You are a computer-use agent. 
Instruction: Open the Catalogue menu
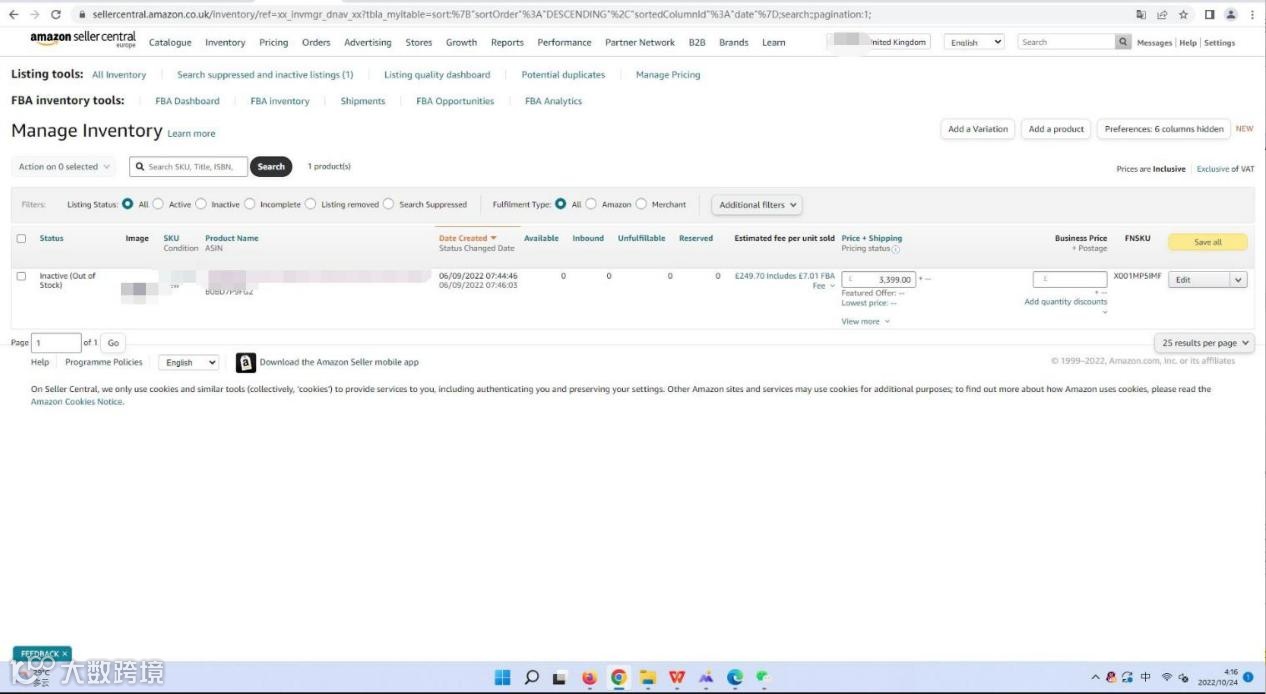click(170, 43)
